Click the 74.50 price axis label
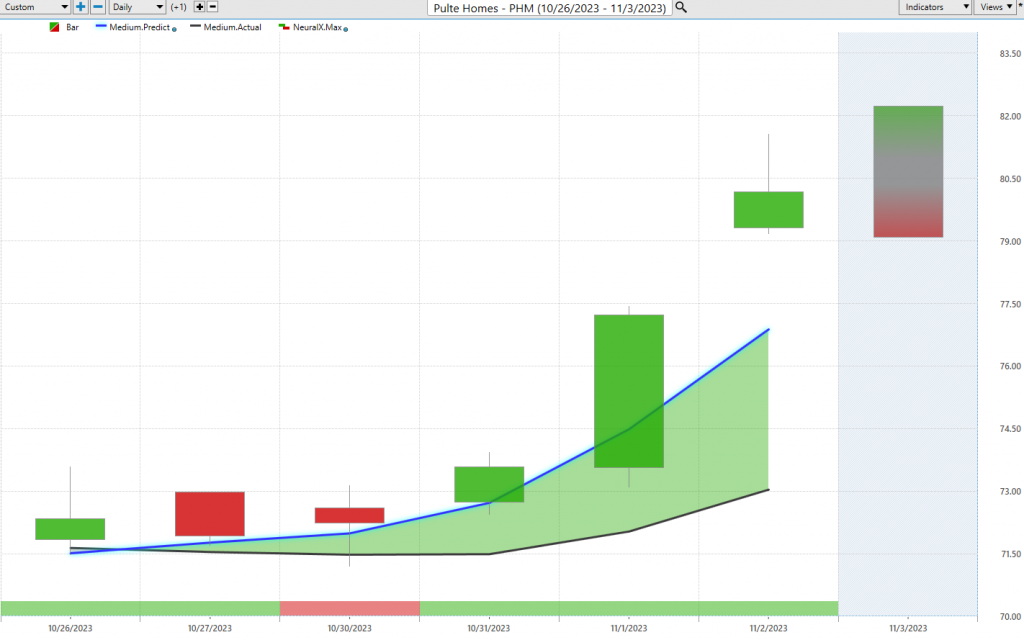Viewport: 1024px width, 640px height. coord(1010,429)
